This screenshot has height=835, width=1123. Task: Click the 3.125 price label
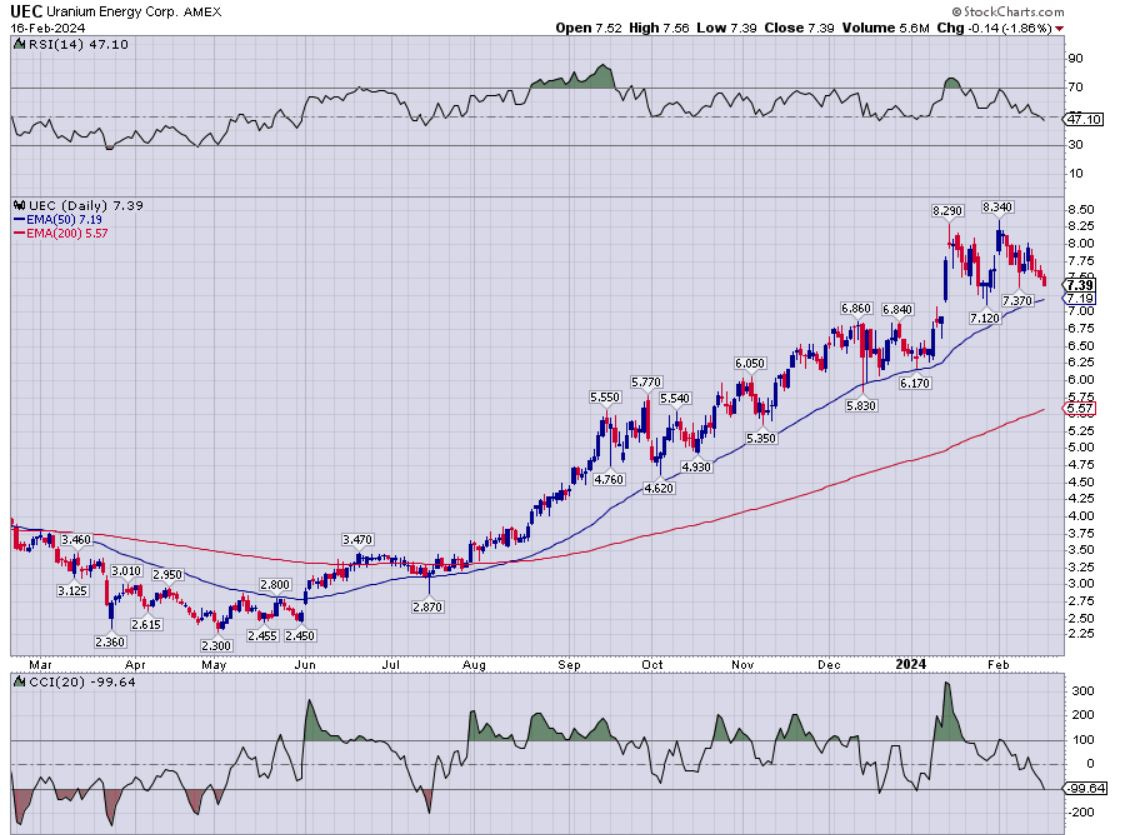(x=73, y=591)
